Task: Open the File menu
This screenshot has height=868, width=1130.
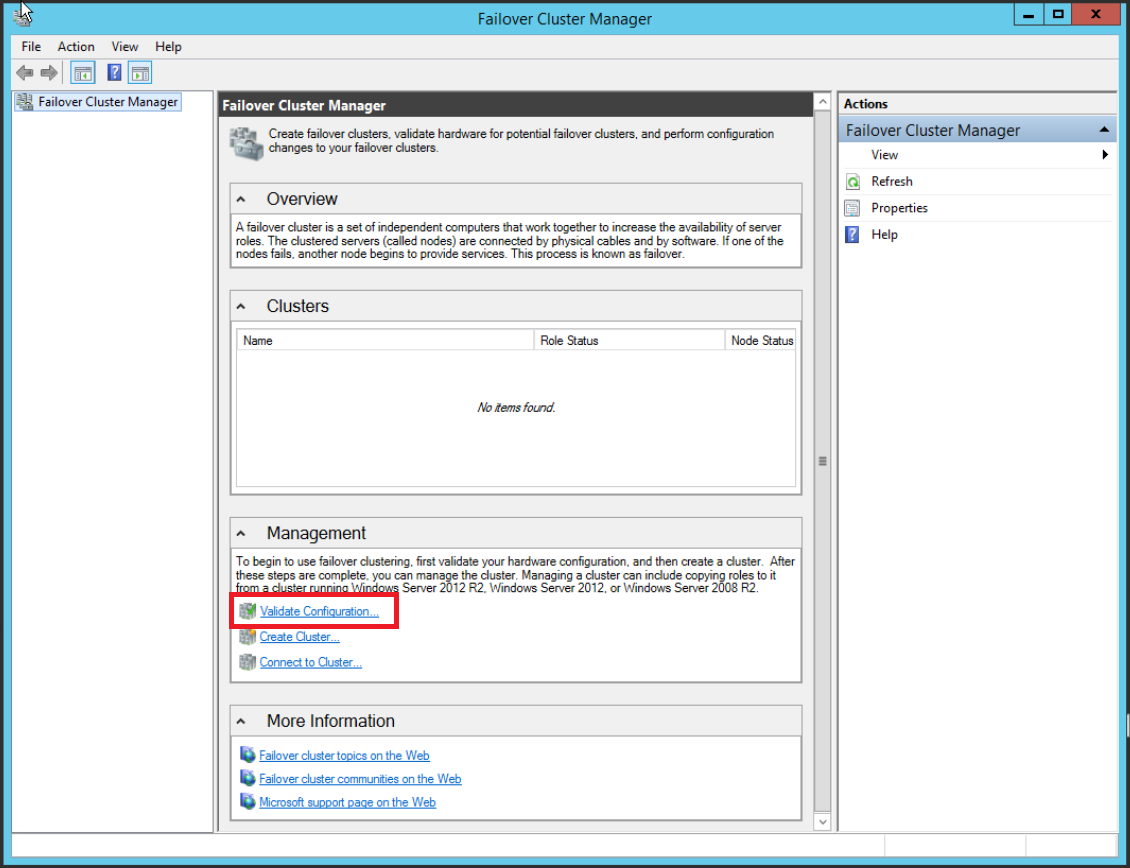Action: click(x=31, y=47)
